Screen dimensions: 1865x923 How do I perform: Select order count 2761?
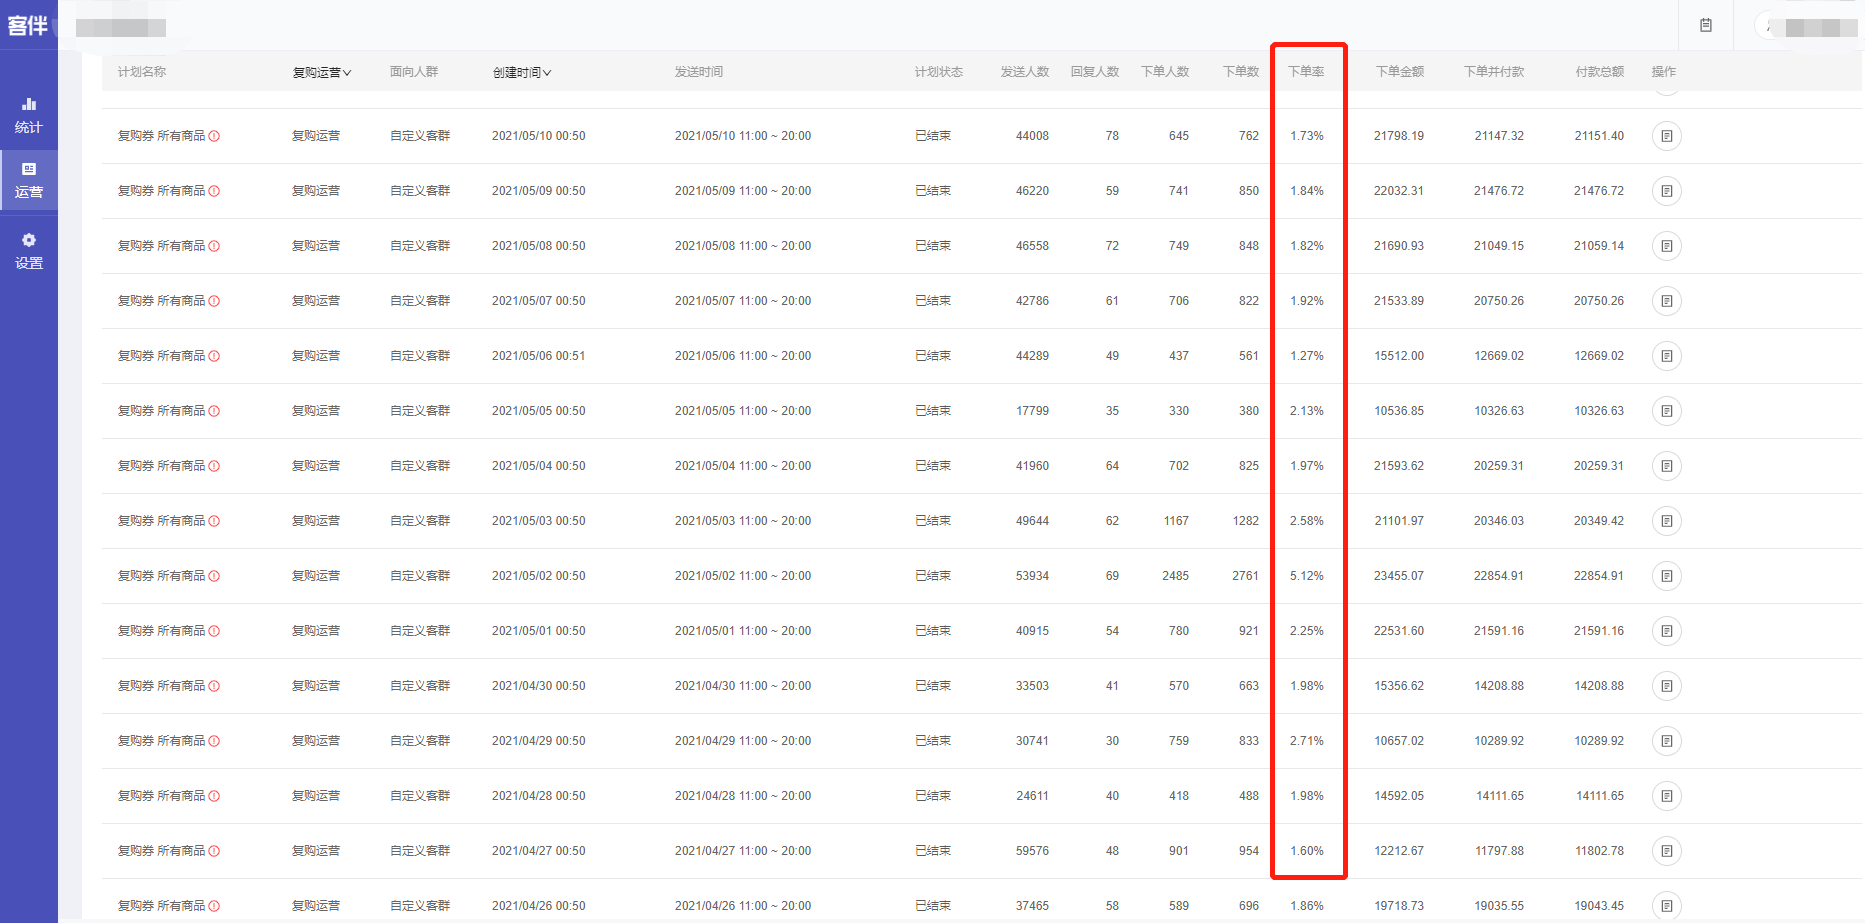click(x=1245, y=576)
